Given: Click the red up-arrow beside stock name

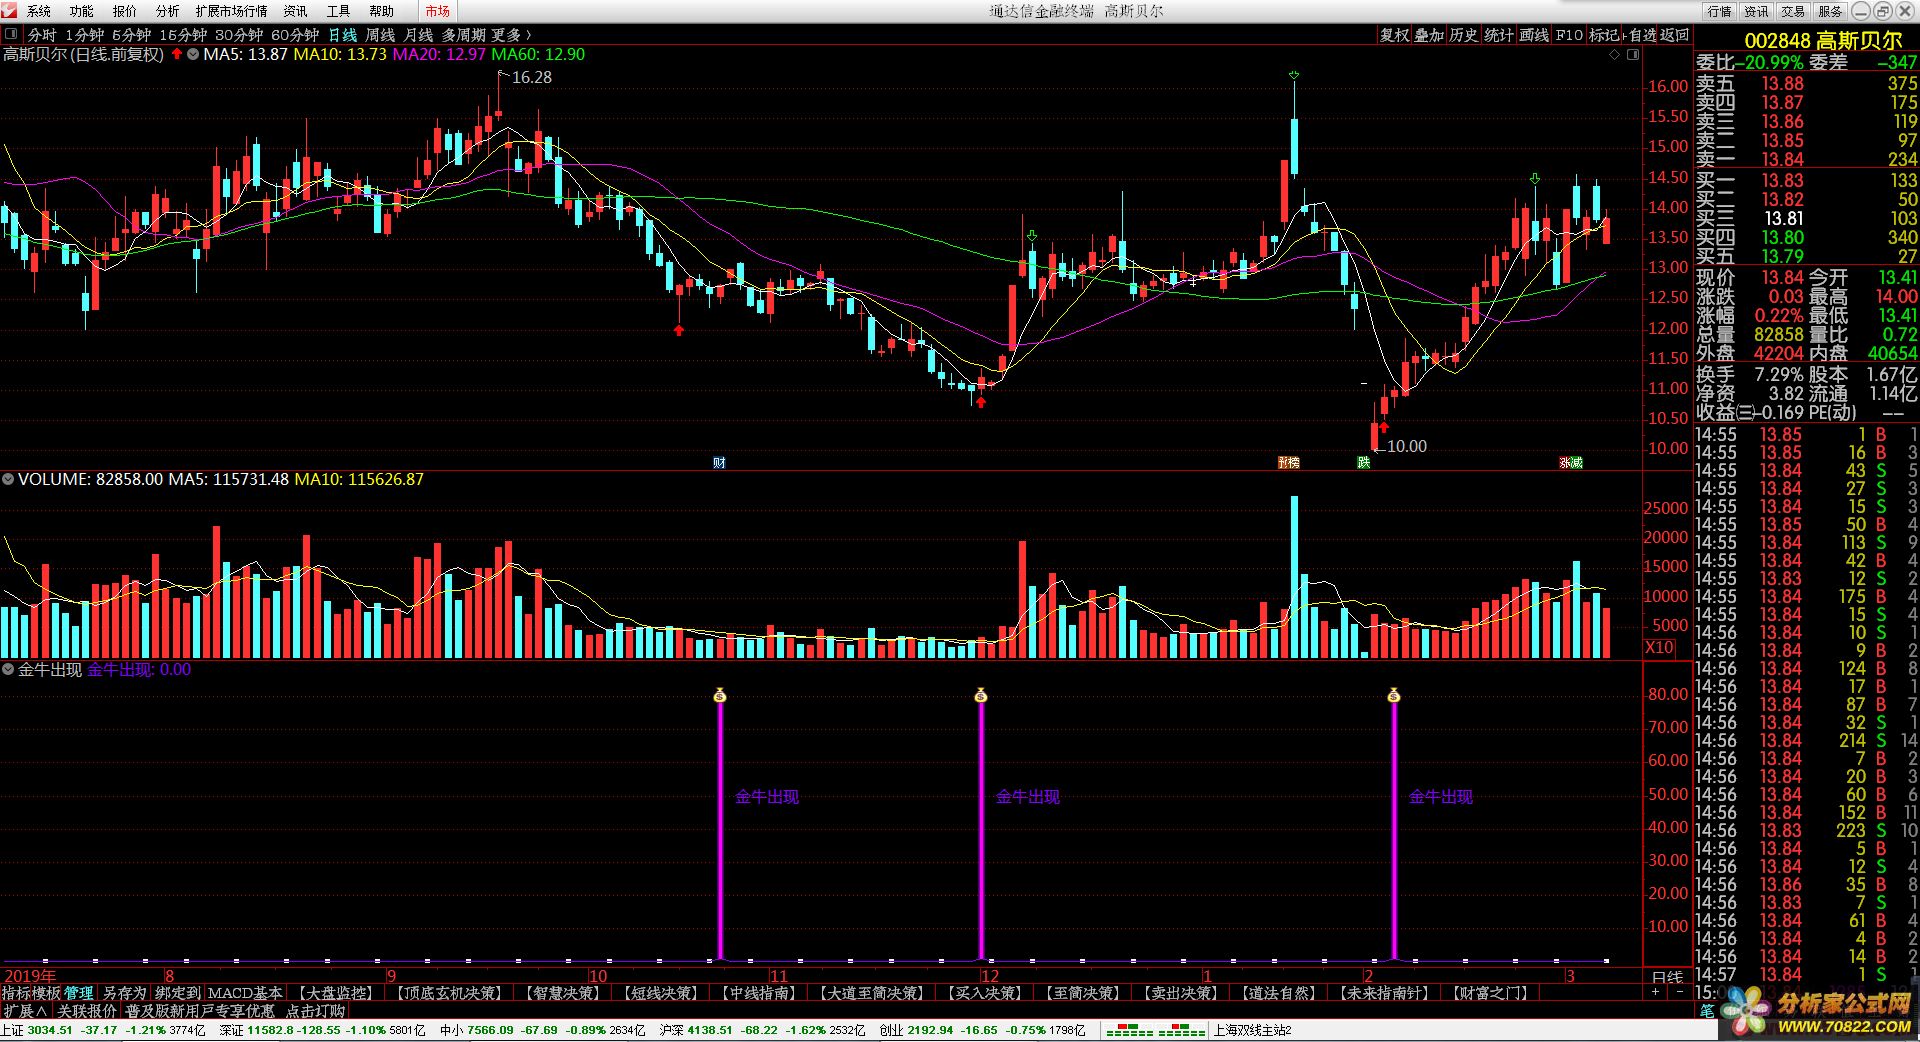Looking at the screenshot, I should [177, 54].
